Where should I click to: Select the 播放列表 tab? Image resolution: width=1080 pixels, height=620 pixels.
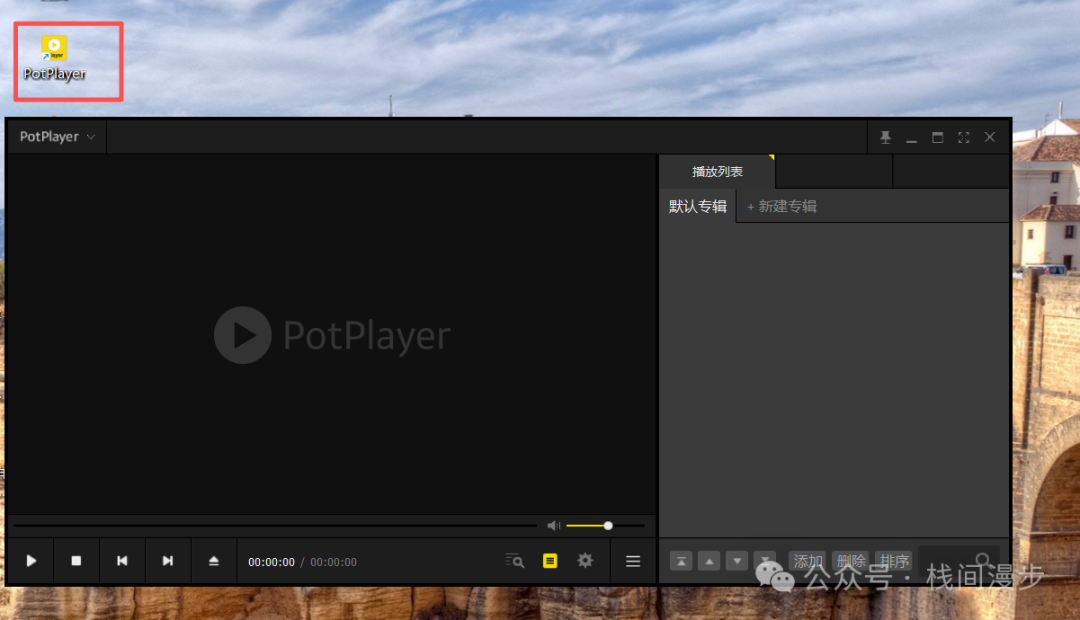tap(717, 172)
